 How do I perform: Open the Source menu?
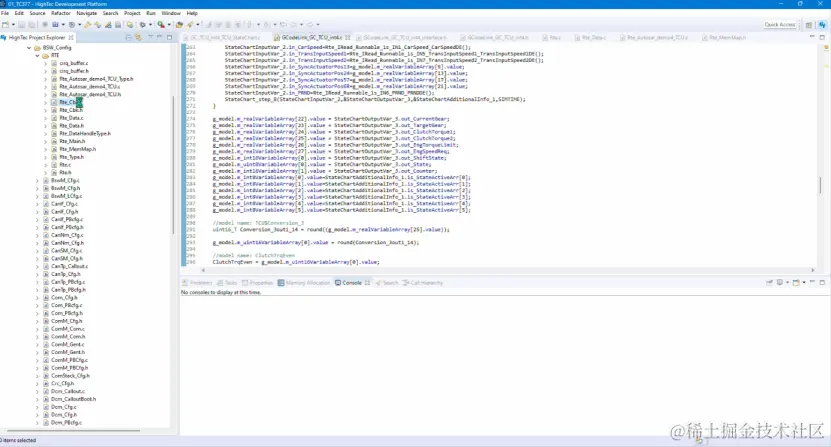coord(37,13)
